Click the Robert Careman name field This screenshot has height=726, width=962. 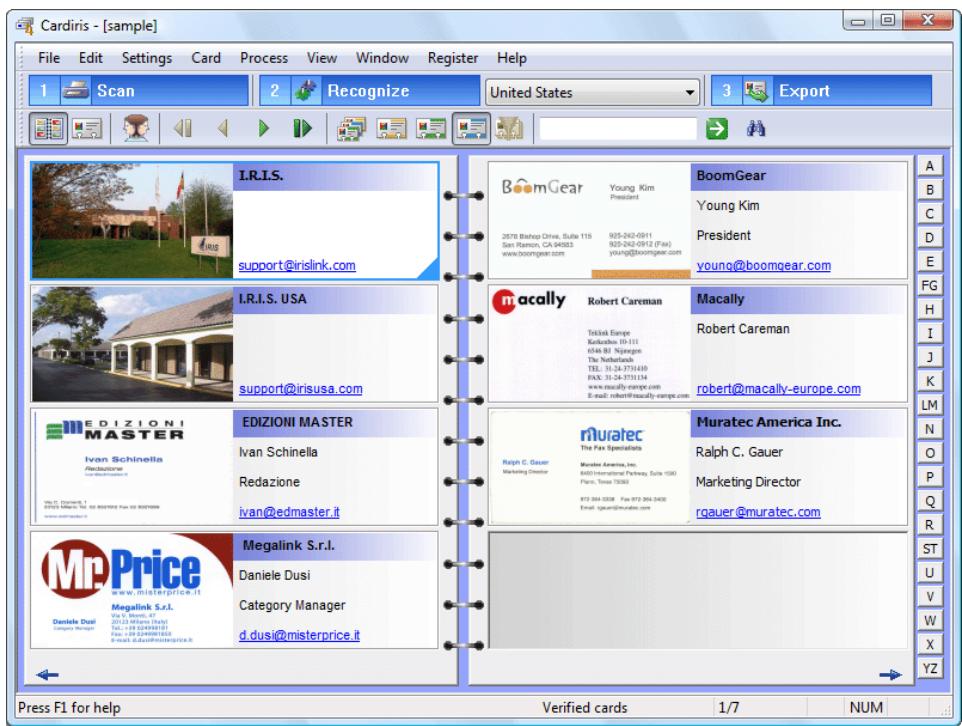743,329
